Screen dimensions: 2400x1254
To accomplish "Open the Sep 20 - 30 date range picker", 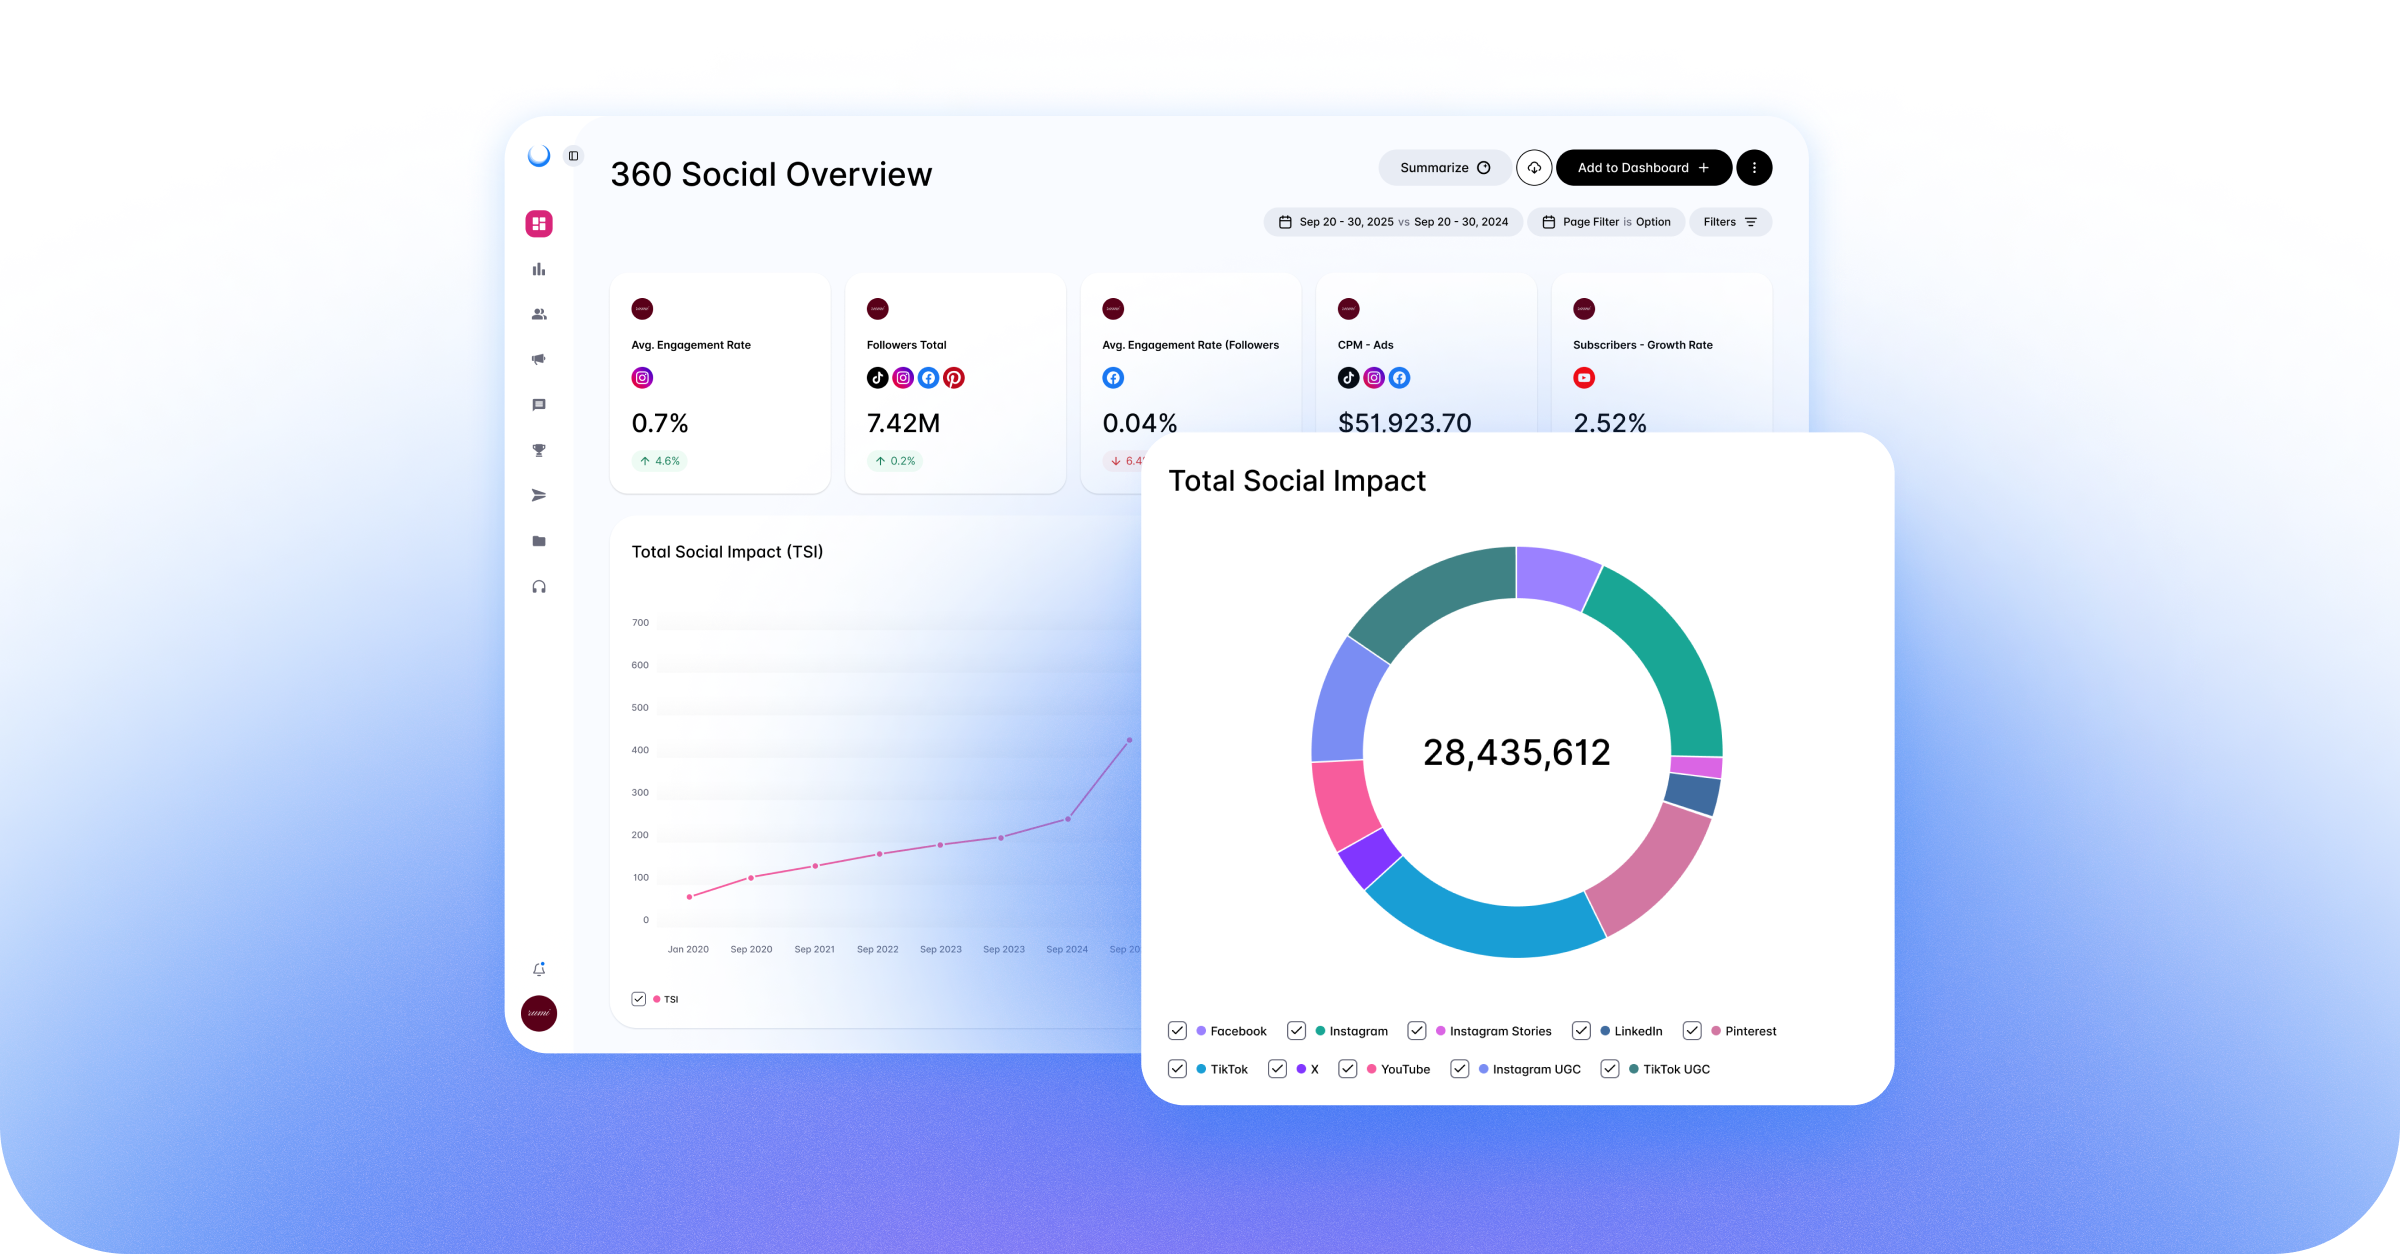I will point(1393,222).
